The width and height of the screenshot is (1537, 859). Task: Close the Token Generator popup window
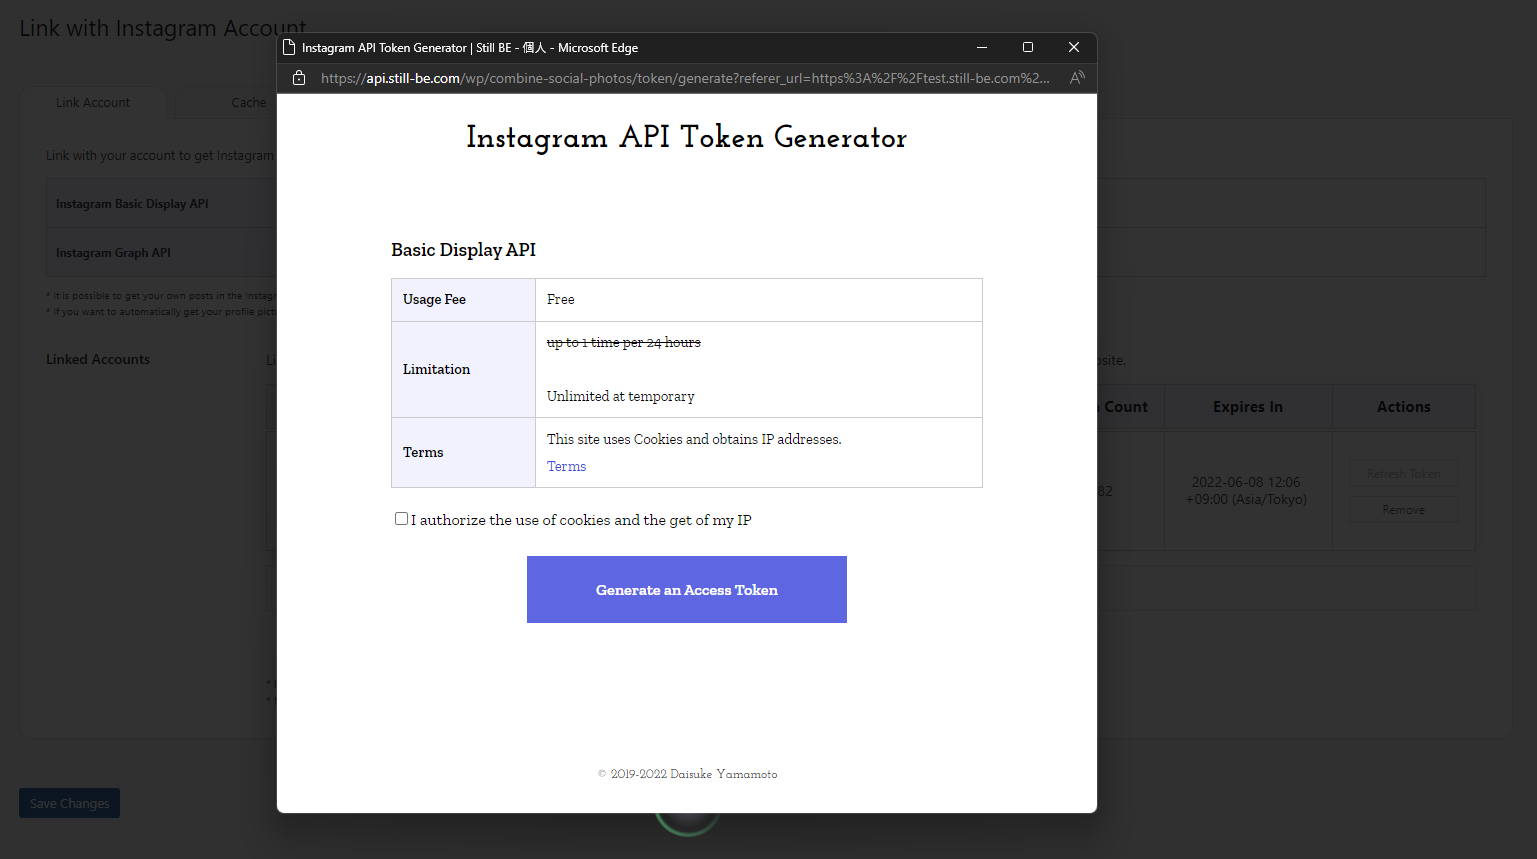point(1074,47)
